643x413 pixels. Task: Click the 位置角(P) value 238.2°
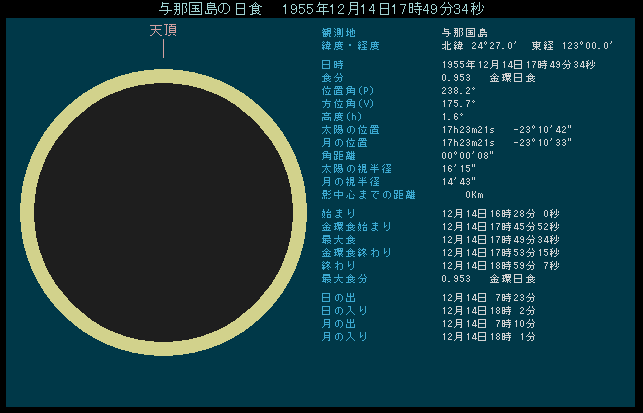[458, 90]
